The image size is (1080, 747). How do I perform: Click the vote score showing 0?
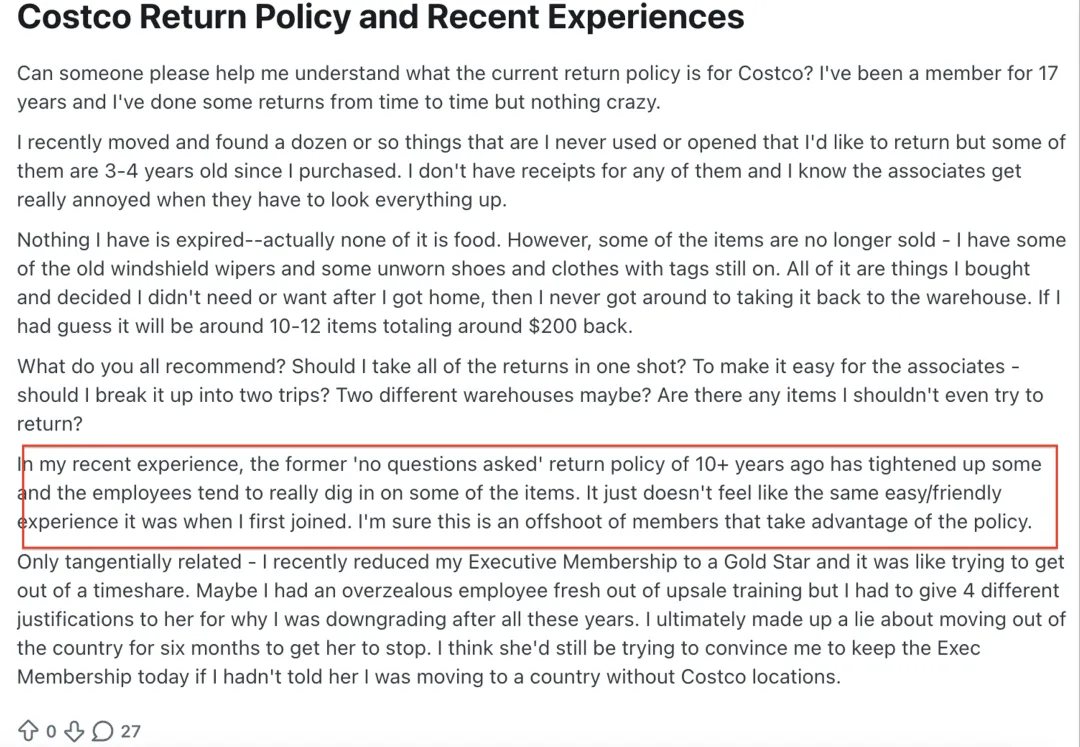click(x=51, y=731)
